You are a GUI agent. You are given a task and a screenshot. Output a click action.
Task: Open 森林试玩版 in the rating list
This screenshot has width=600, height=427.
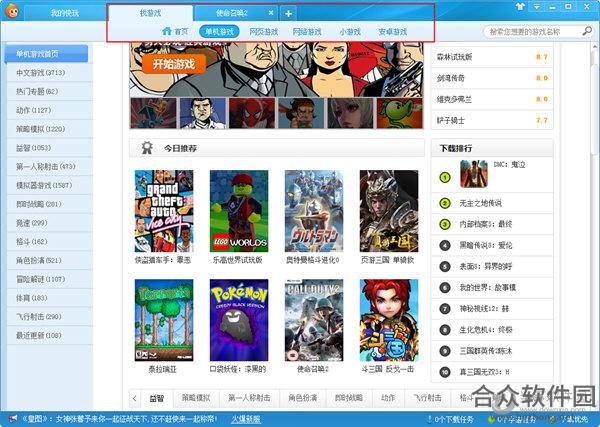492,57
